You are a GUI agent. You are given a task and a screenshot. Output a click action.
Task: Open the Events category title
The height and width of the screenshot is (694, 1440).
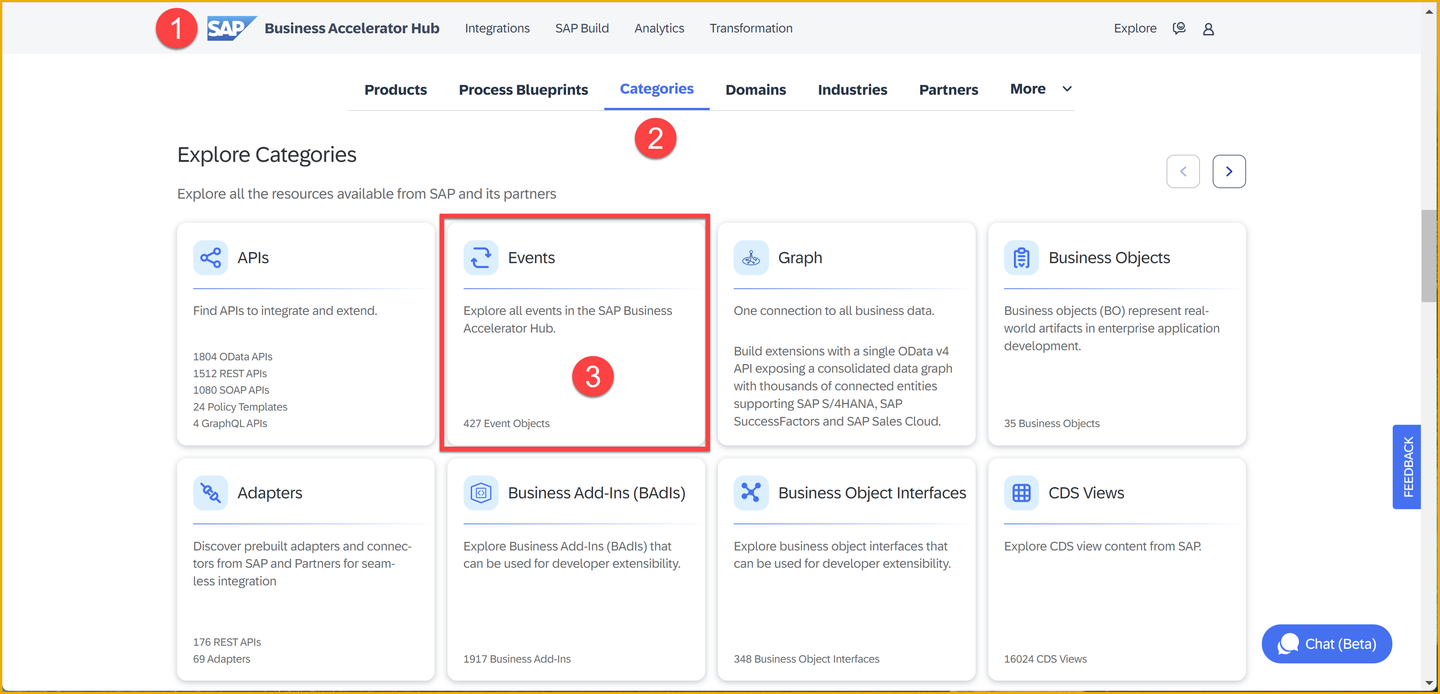pyautogui.click(x=531, y=258)
